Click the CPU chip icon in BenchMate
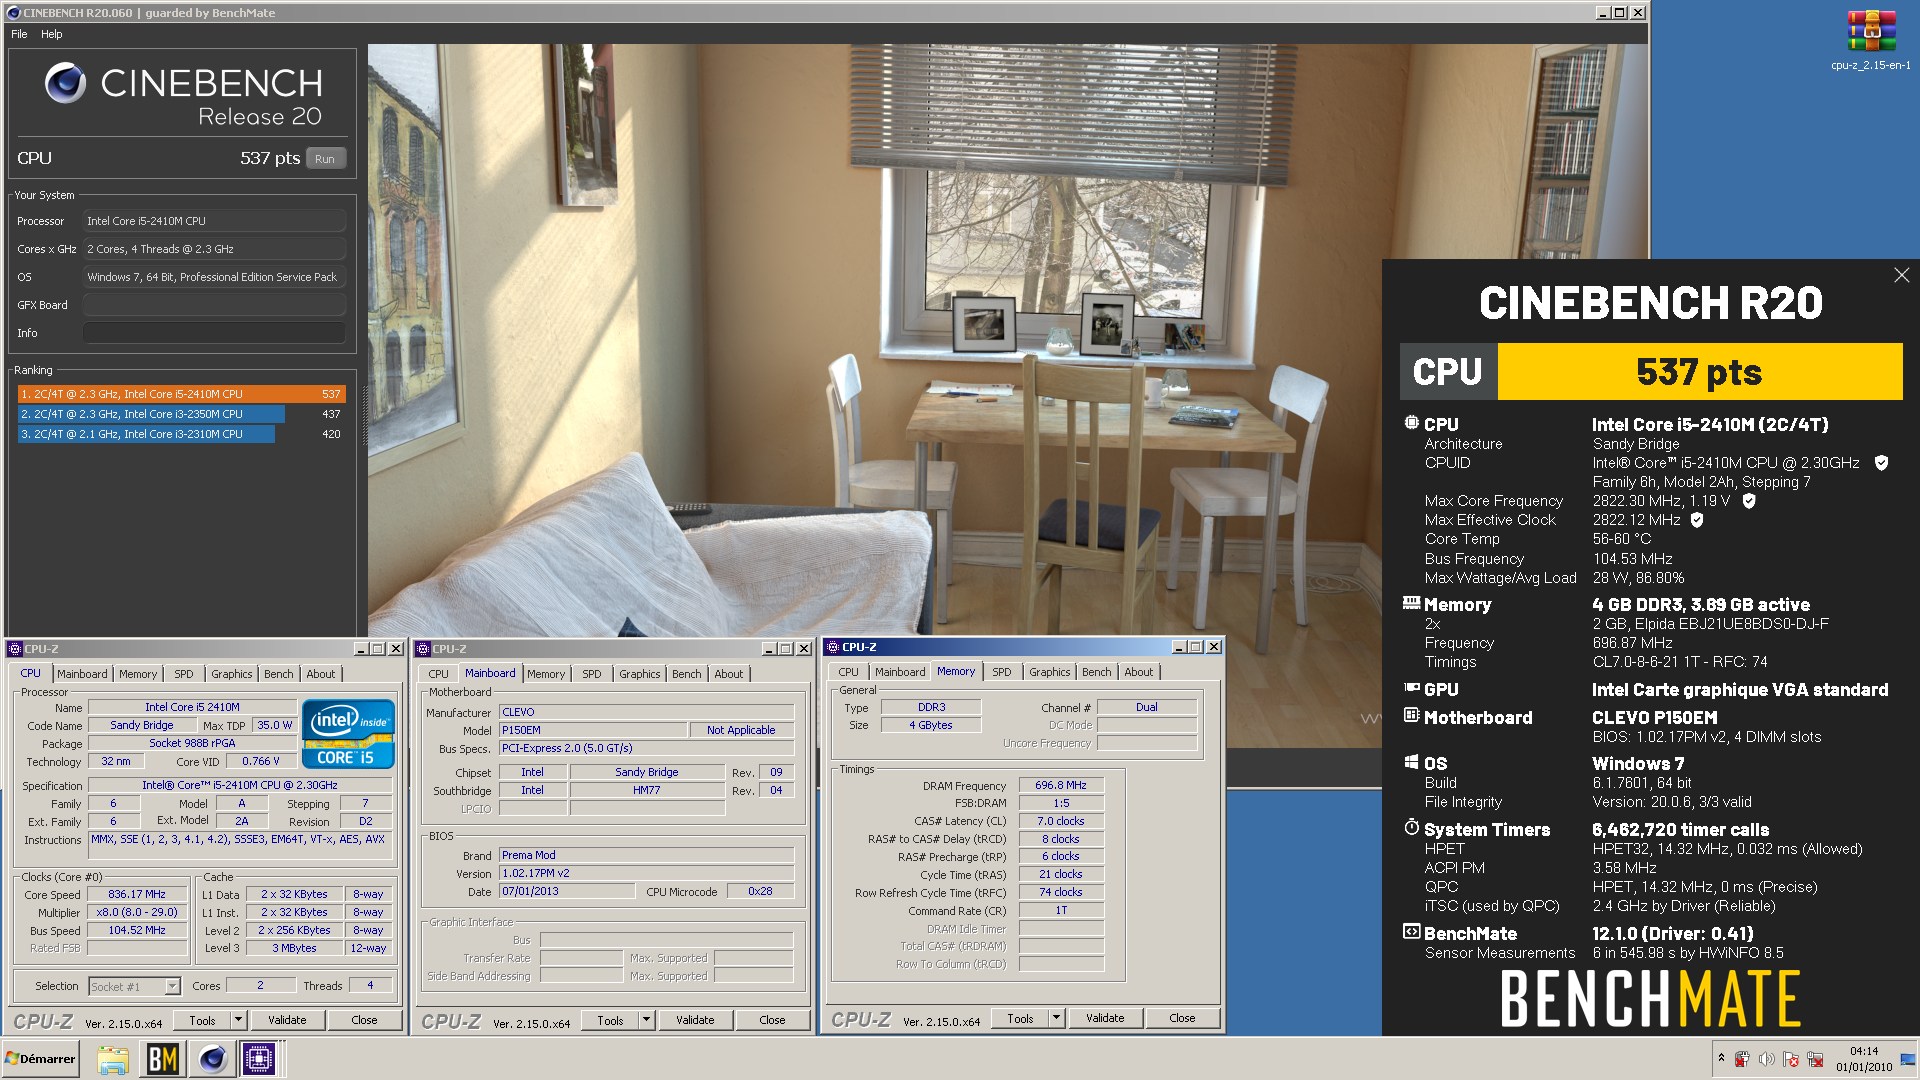1920x1080 pixels. click(x=1412, y=423)
